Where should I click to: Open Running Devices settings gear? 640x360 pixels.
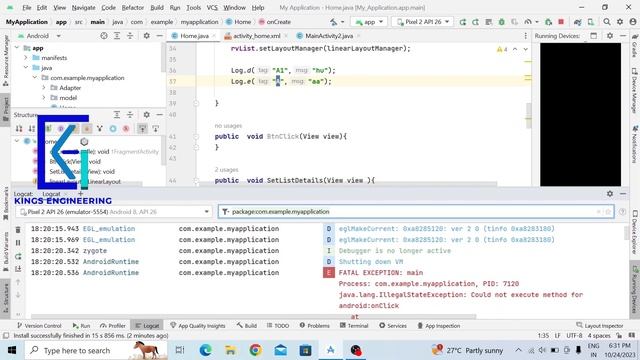pos(610,36)
